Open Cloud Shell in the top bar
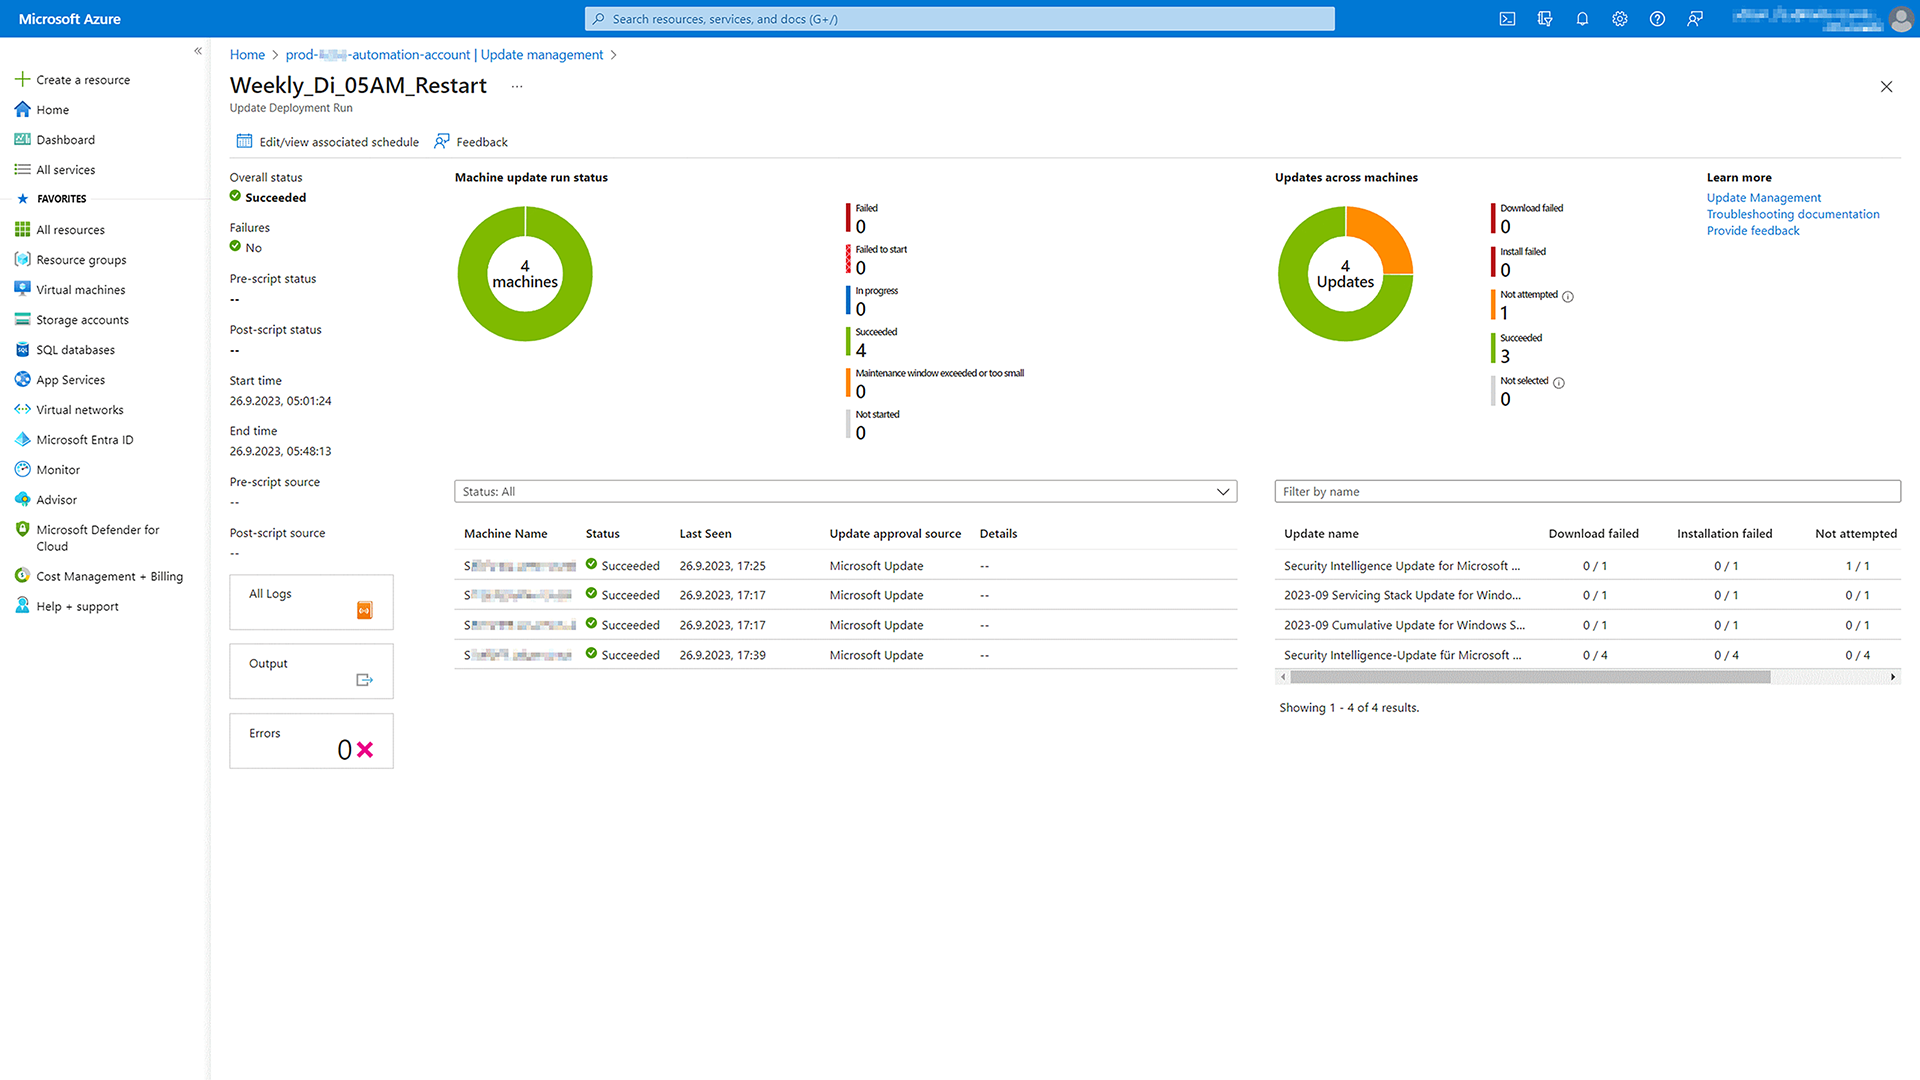The width and height of the screenshot is (1920, 1080). pyautogui.click(x=1506, y=18)
